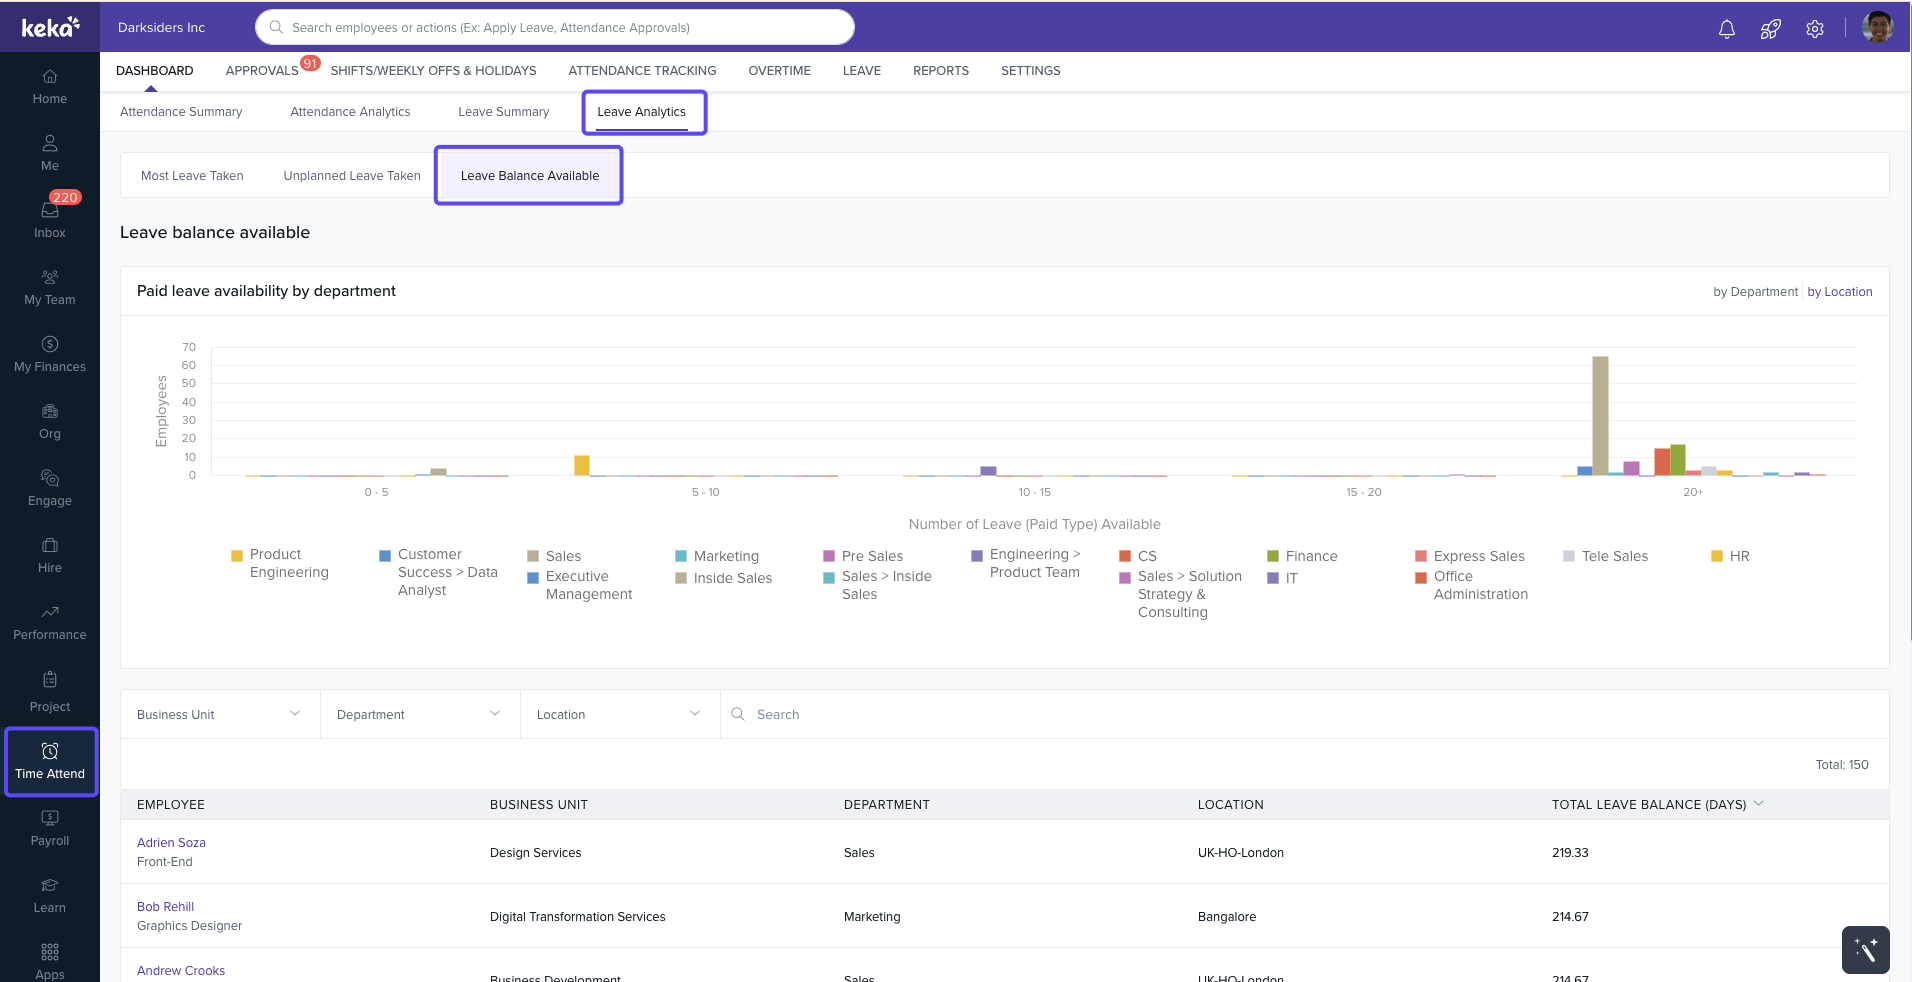Open the Engage sidebar icon
The height and width of the screenshot is (982, 1912).
coord(50,488)
